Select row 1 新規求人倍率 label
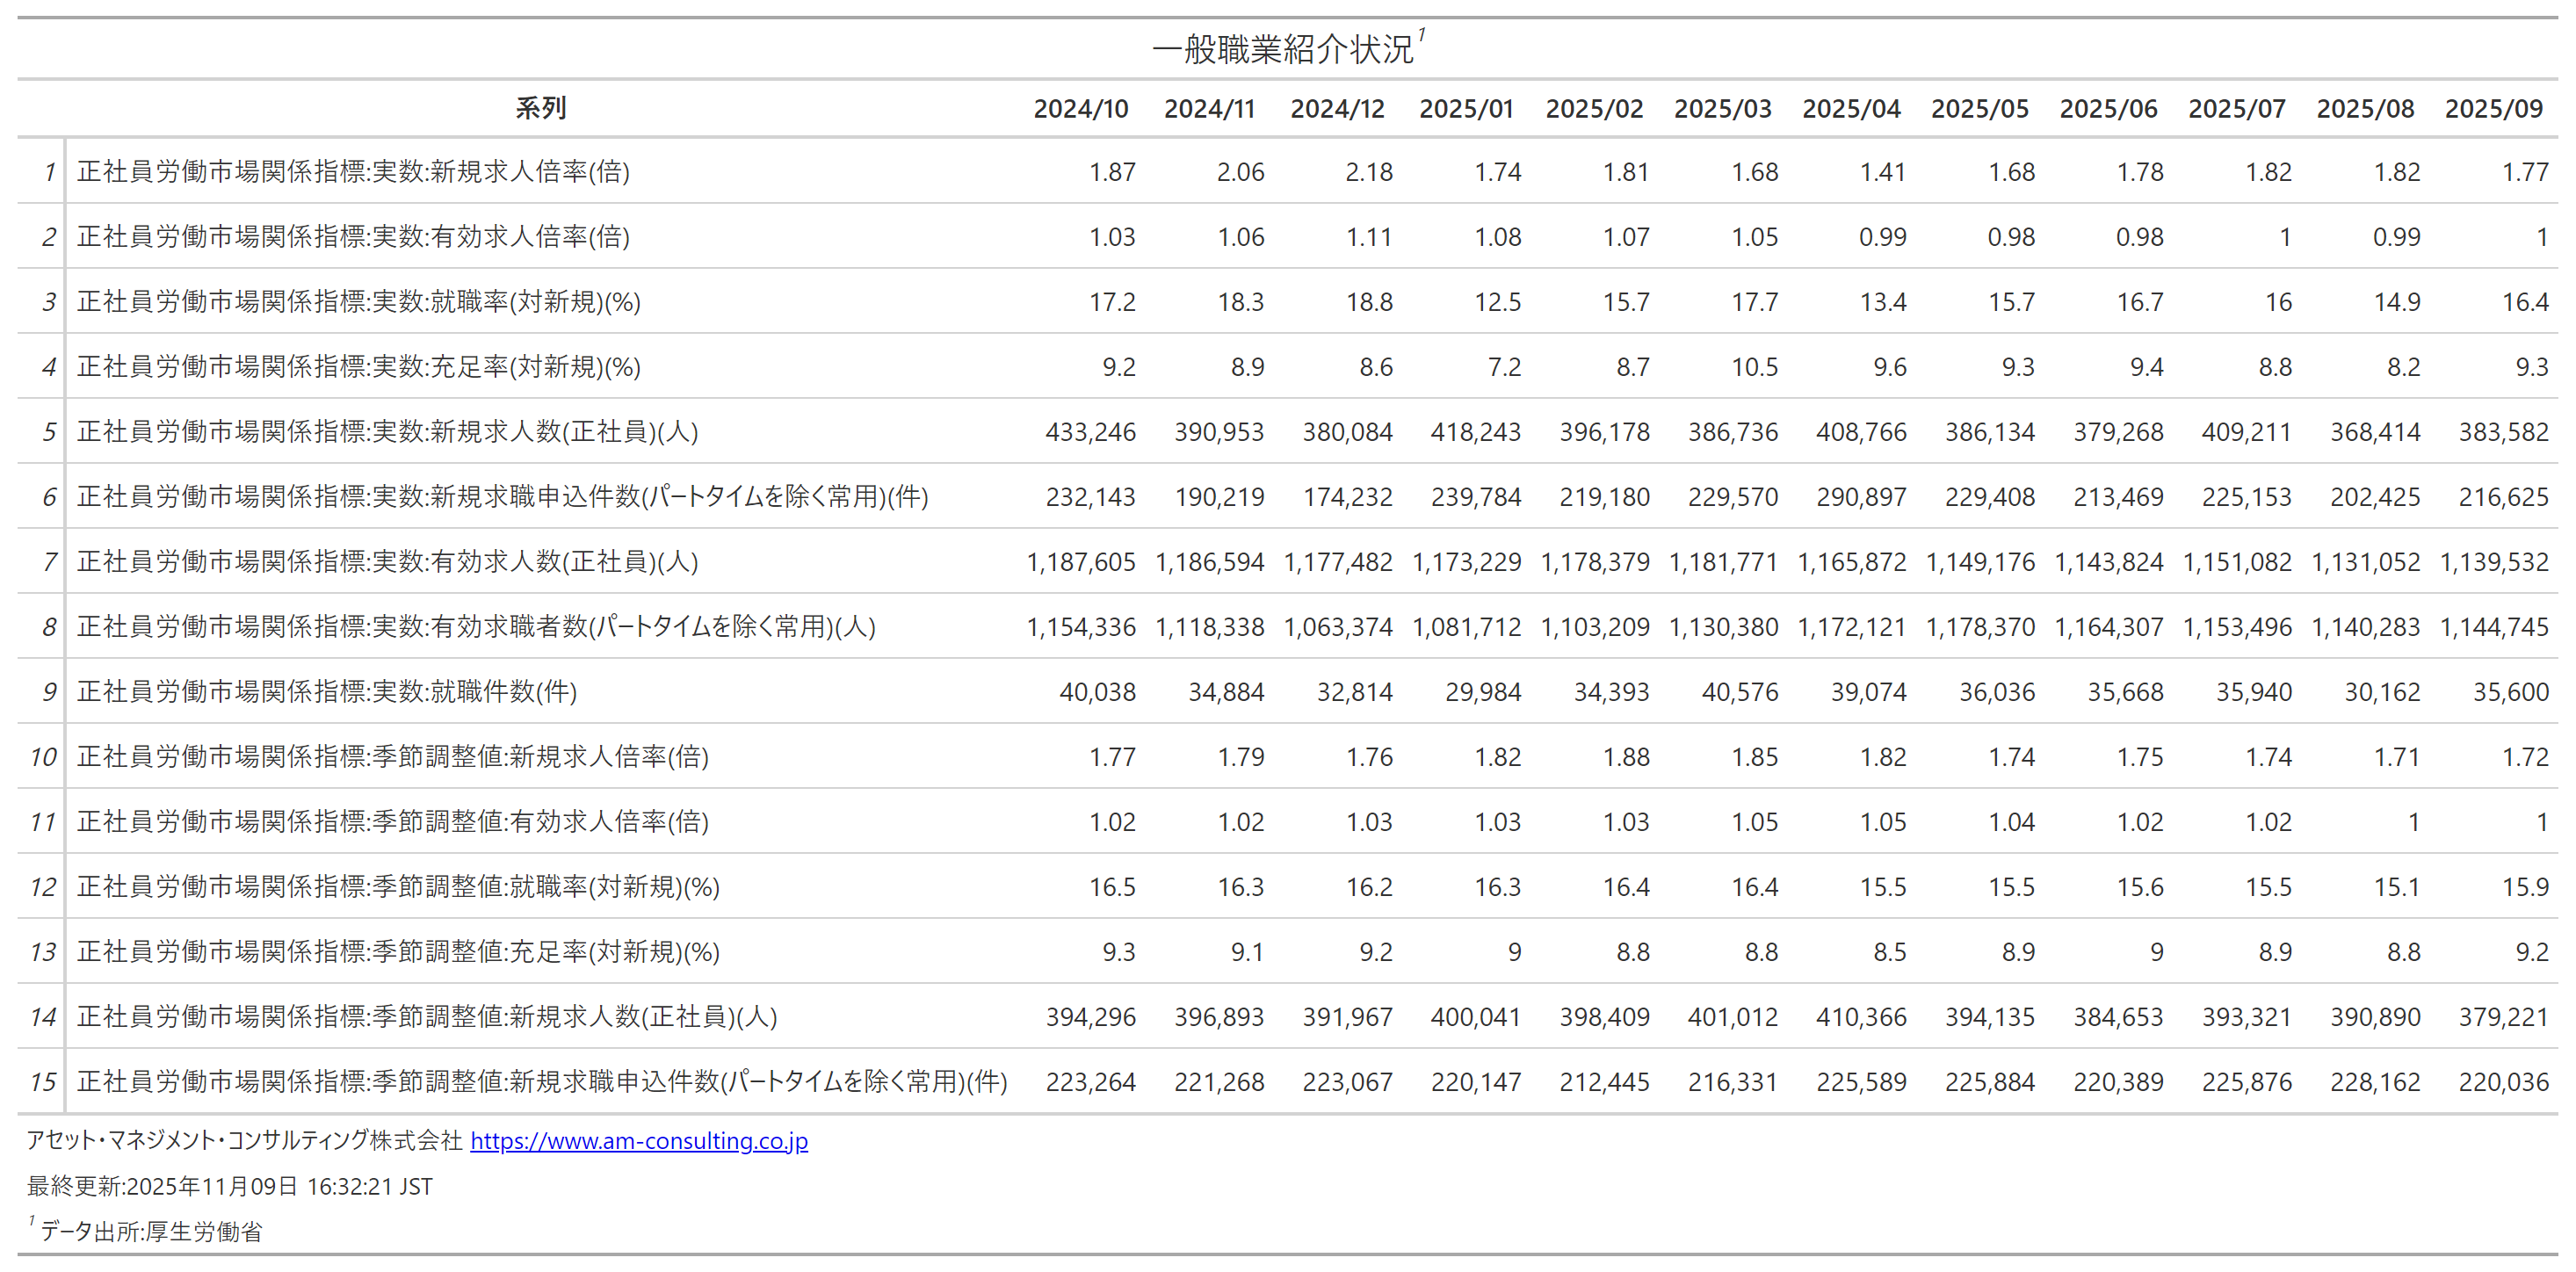This screenshot has width=2576, height=1272. (353, 172)
